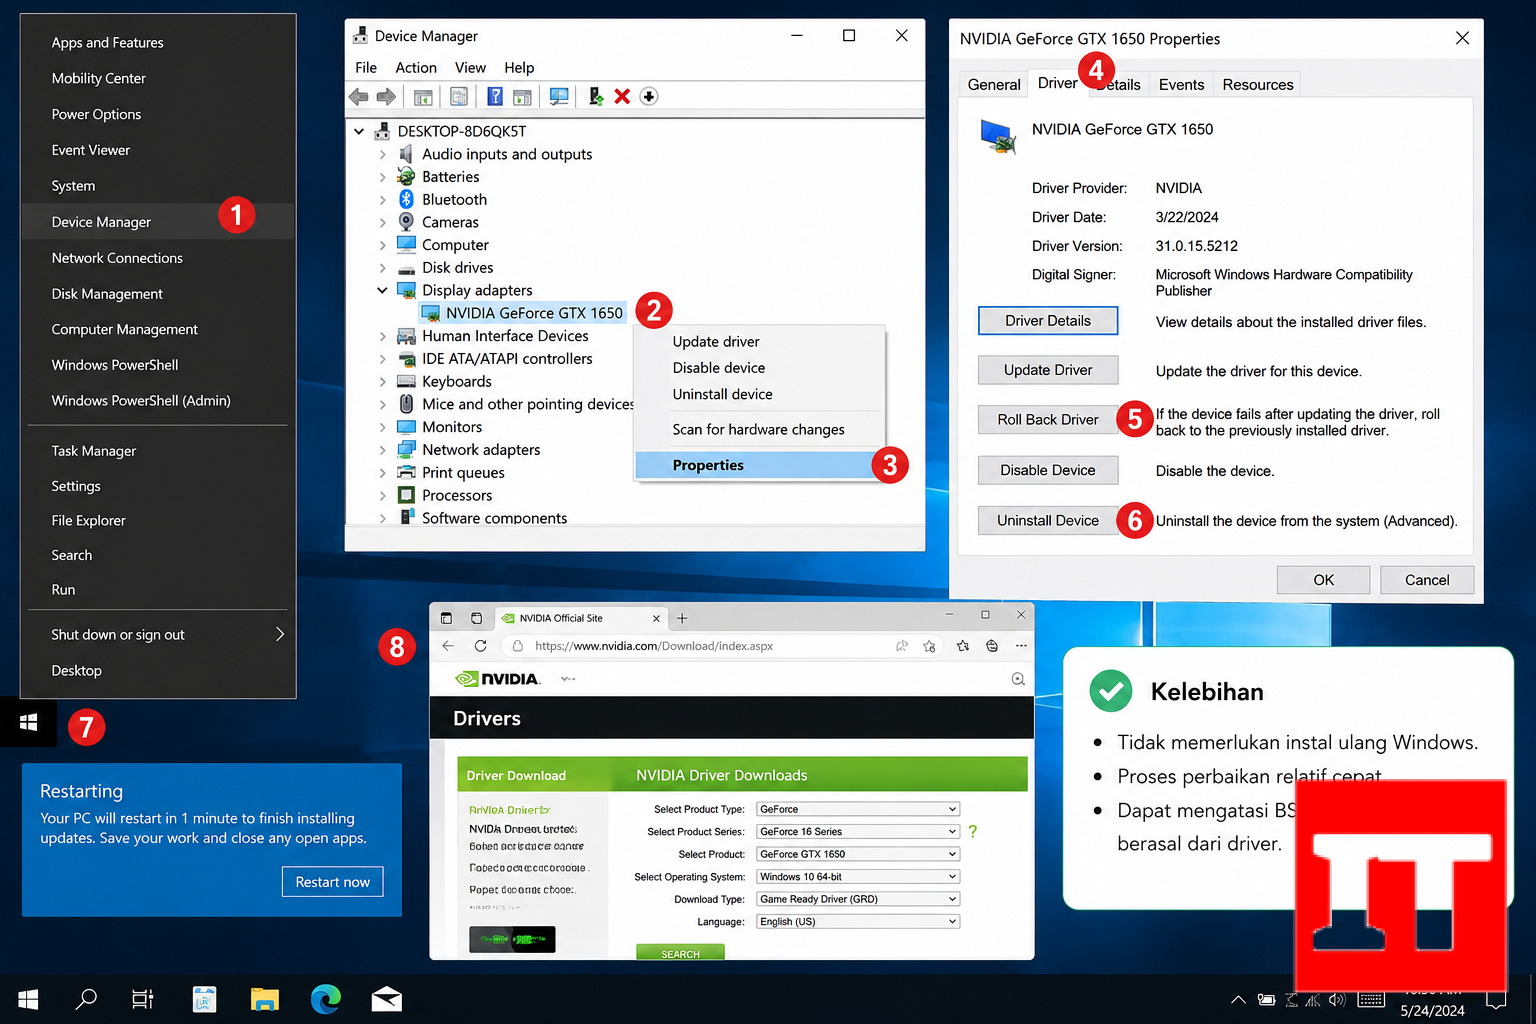
Task: Open the Select Product Type dropdown
Action: pos(857,809)
